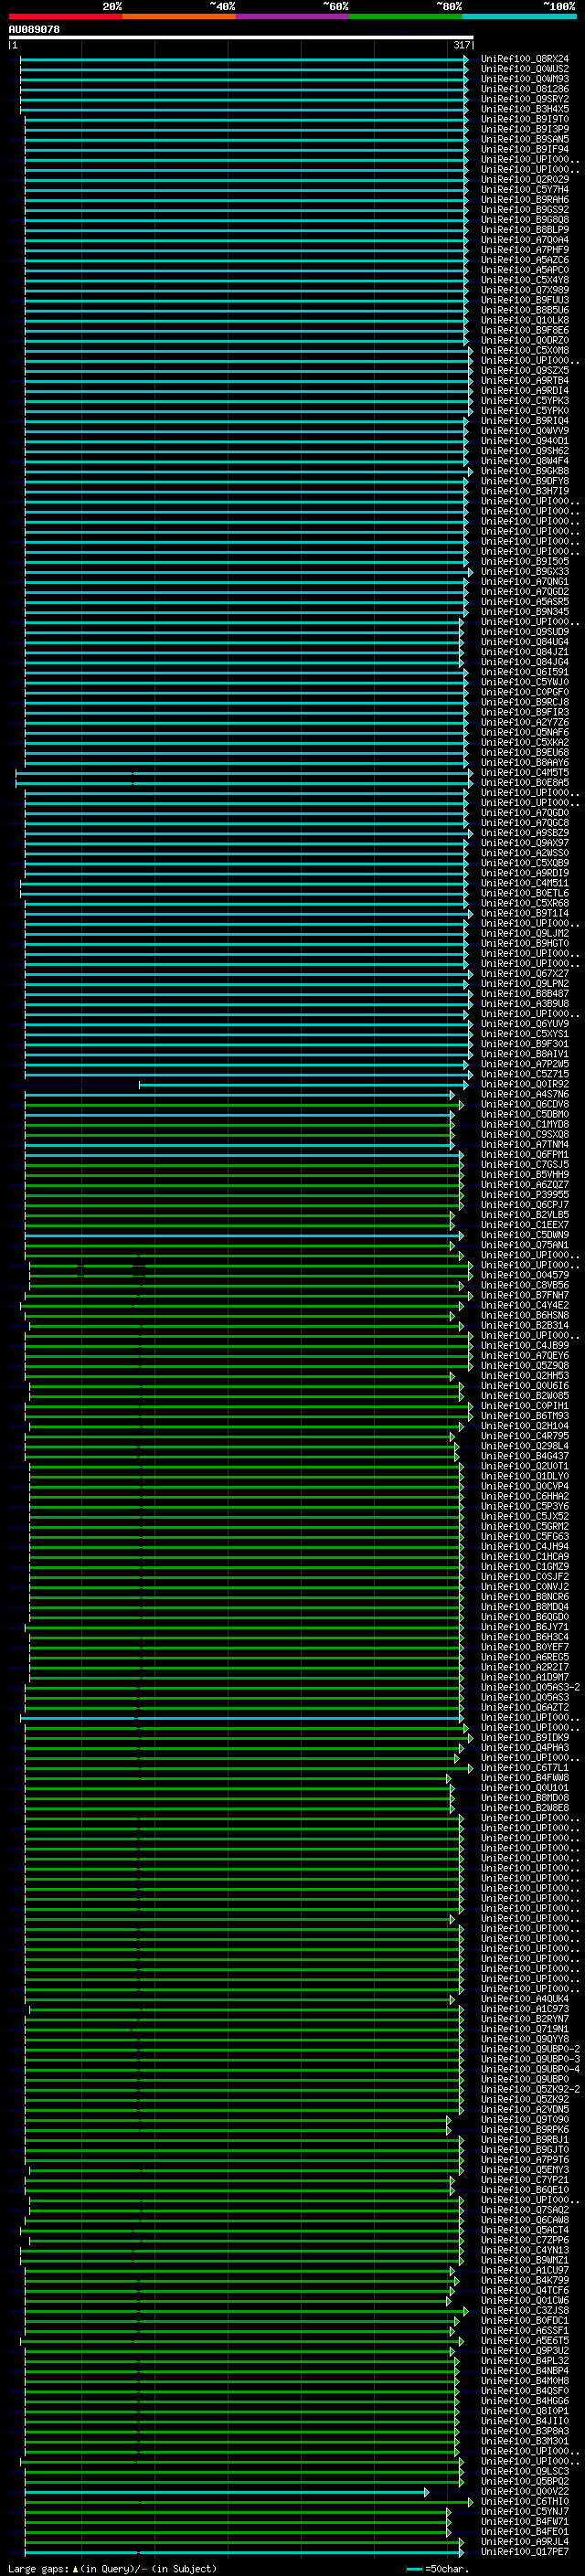Select hit UniRef100_B9I9T0

click(525, 119)
